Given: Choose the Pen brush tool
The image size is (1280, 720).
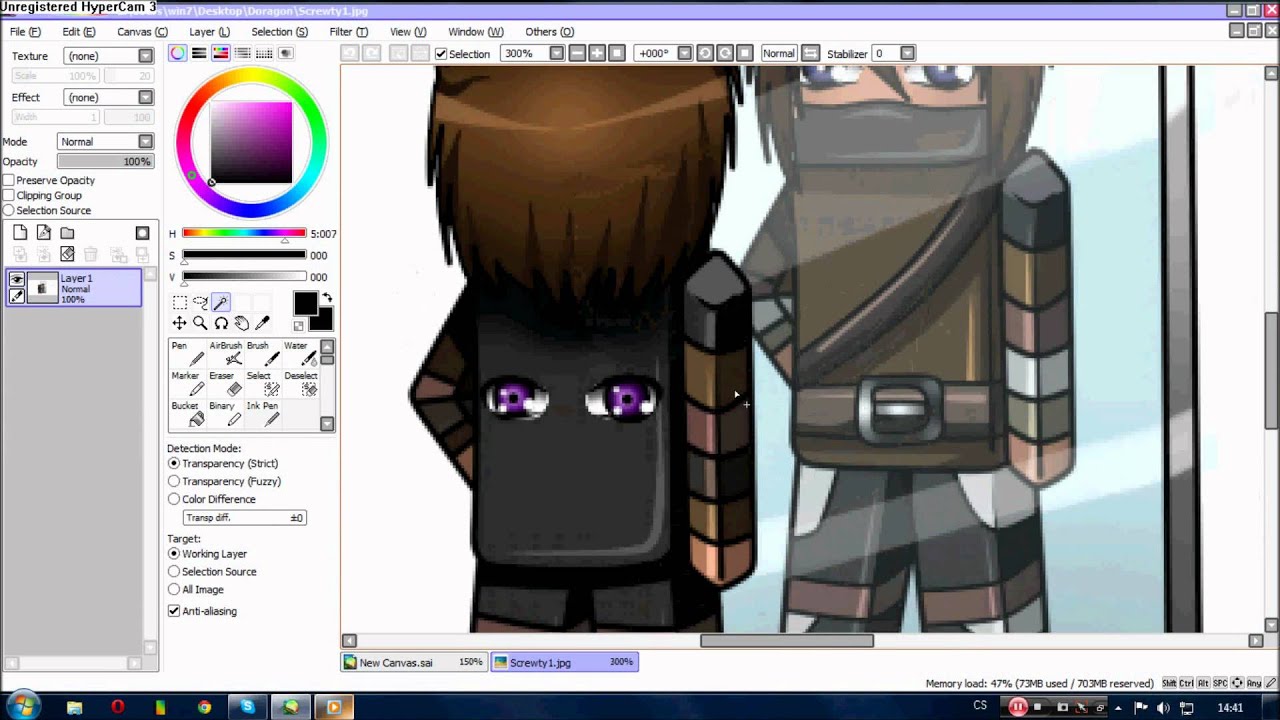Looking at the screenshot, I should tap(188, 354).
